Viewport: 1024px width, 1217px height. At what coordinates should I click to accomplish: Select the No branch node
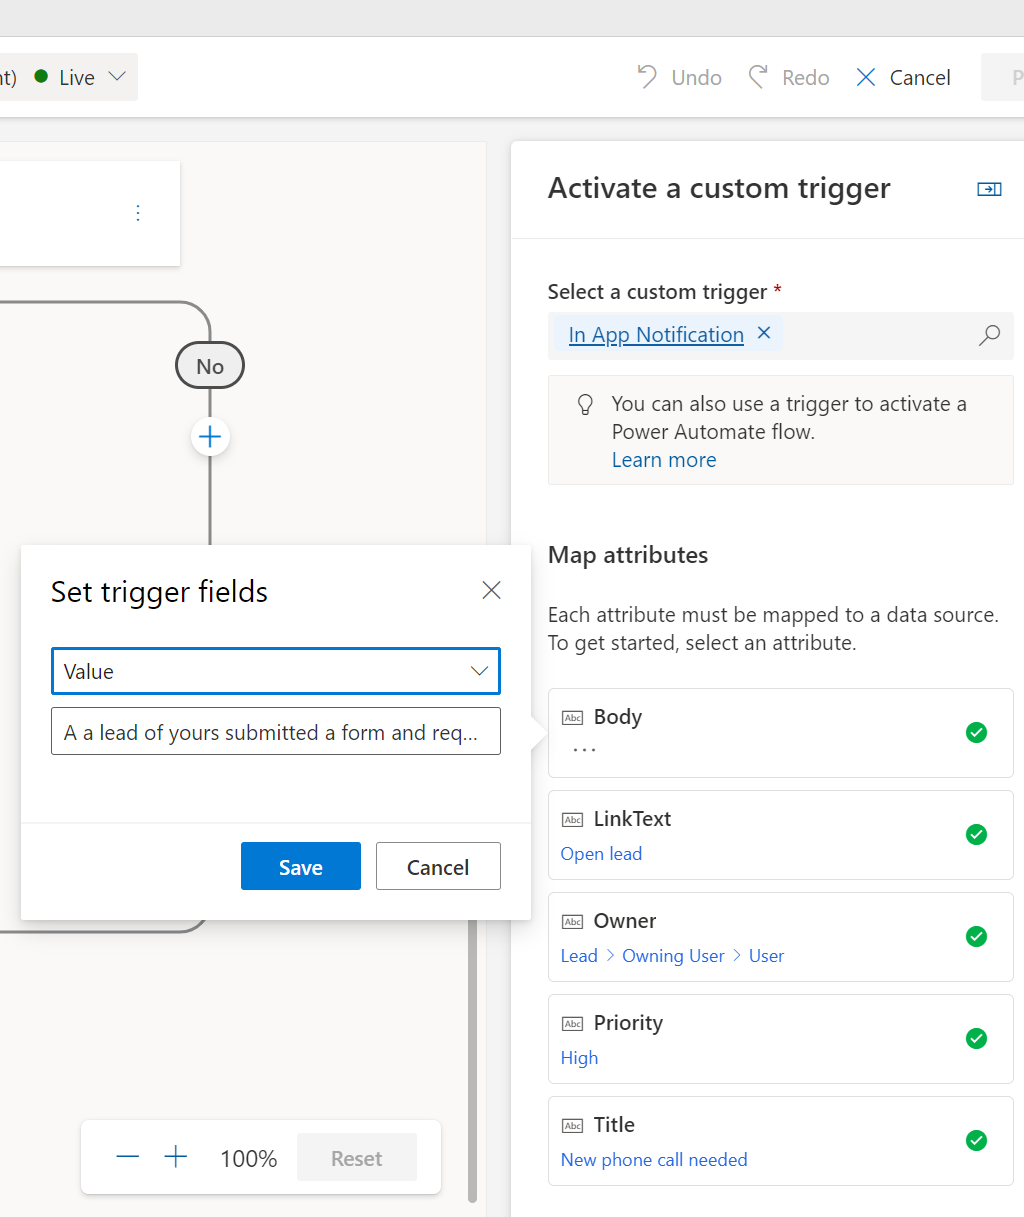(210, 366)
